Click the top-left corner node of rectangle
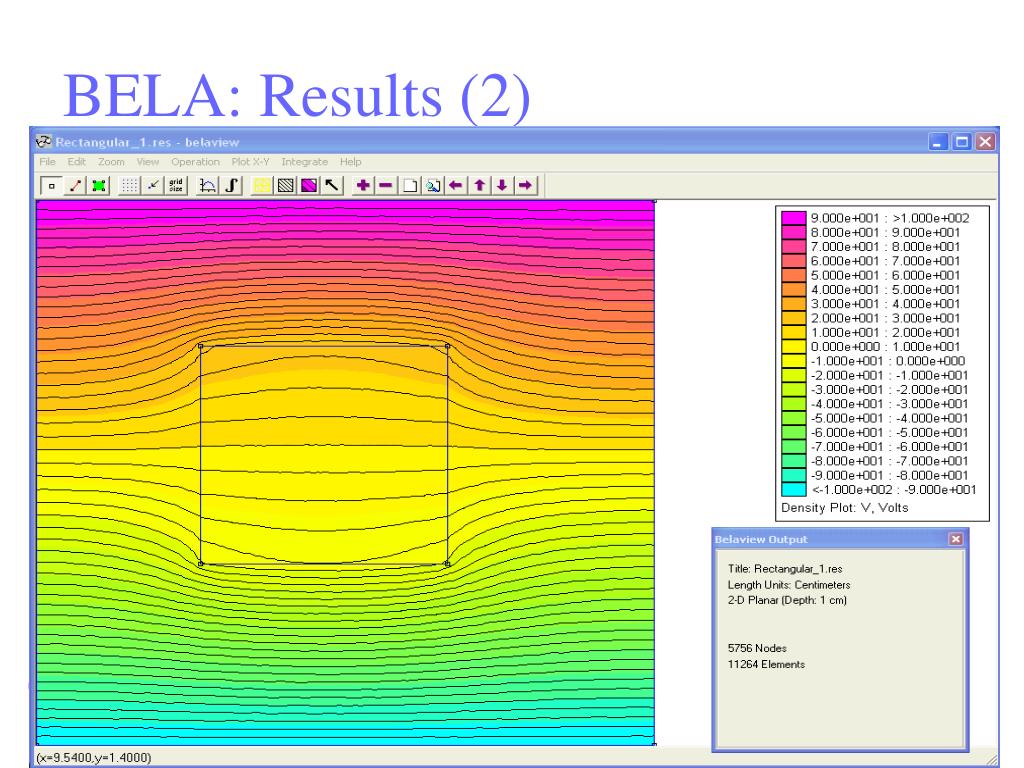The height and width of the screenshot is (768, 1024). [200, 346]
